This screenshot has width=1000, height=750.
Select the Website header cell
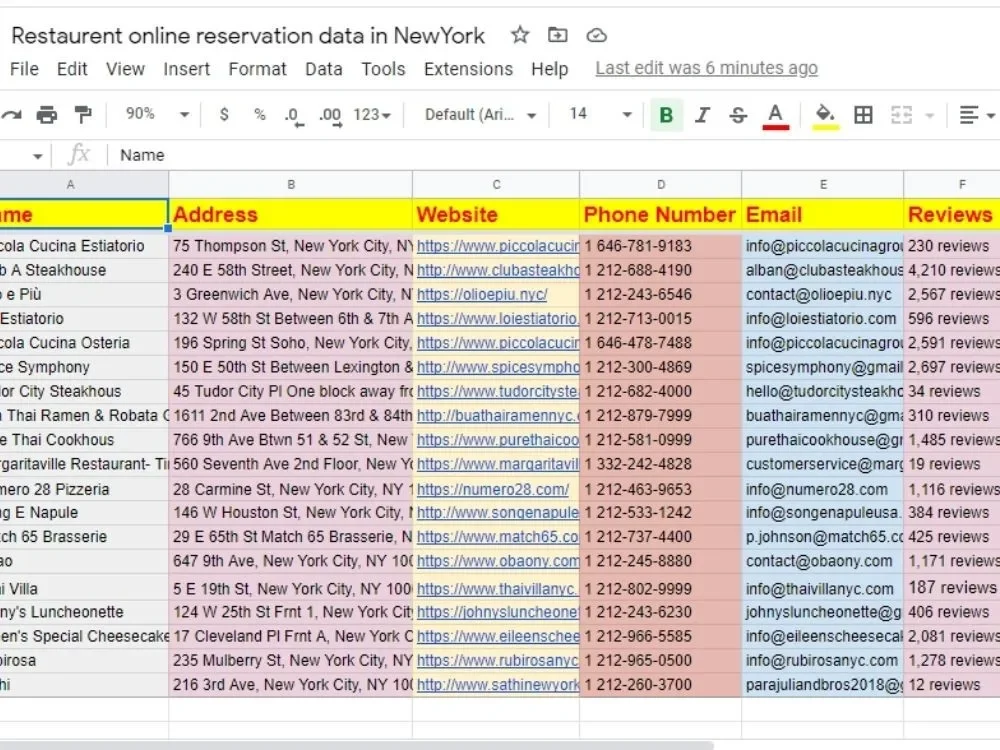[x=496, y=214]
